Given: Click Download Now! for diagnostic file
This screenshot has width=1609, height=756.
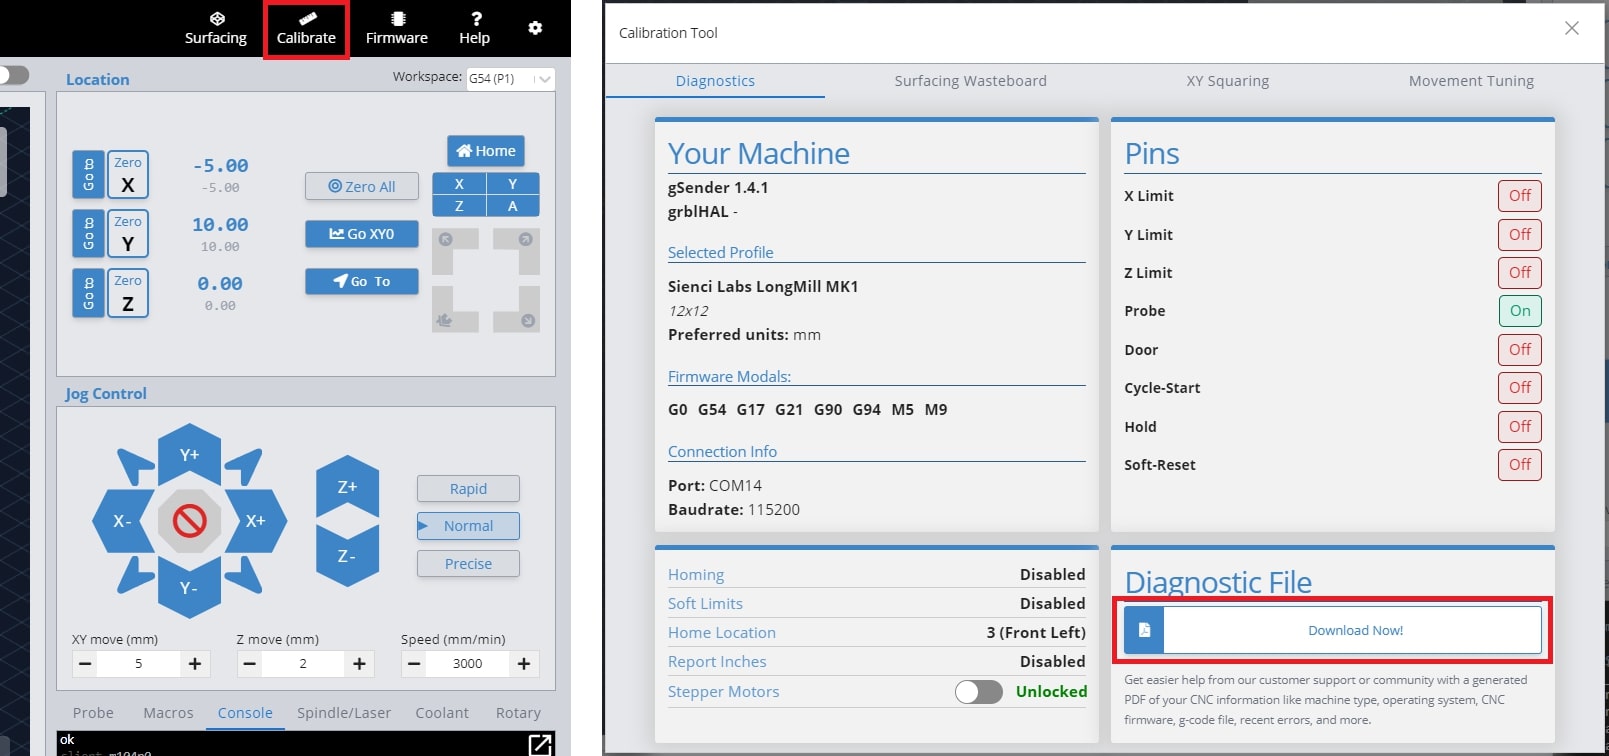Looking at the screenshot, I should 1354,631.
